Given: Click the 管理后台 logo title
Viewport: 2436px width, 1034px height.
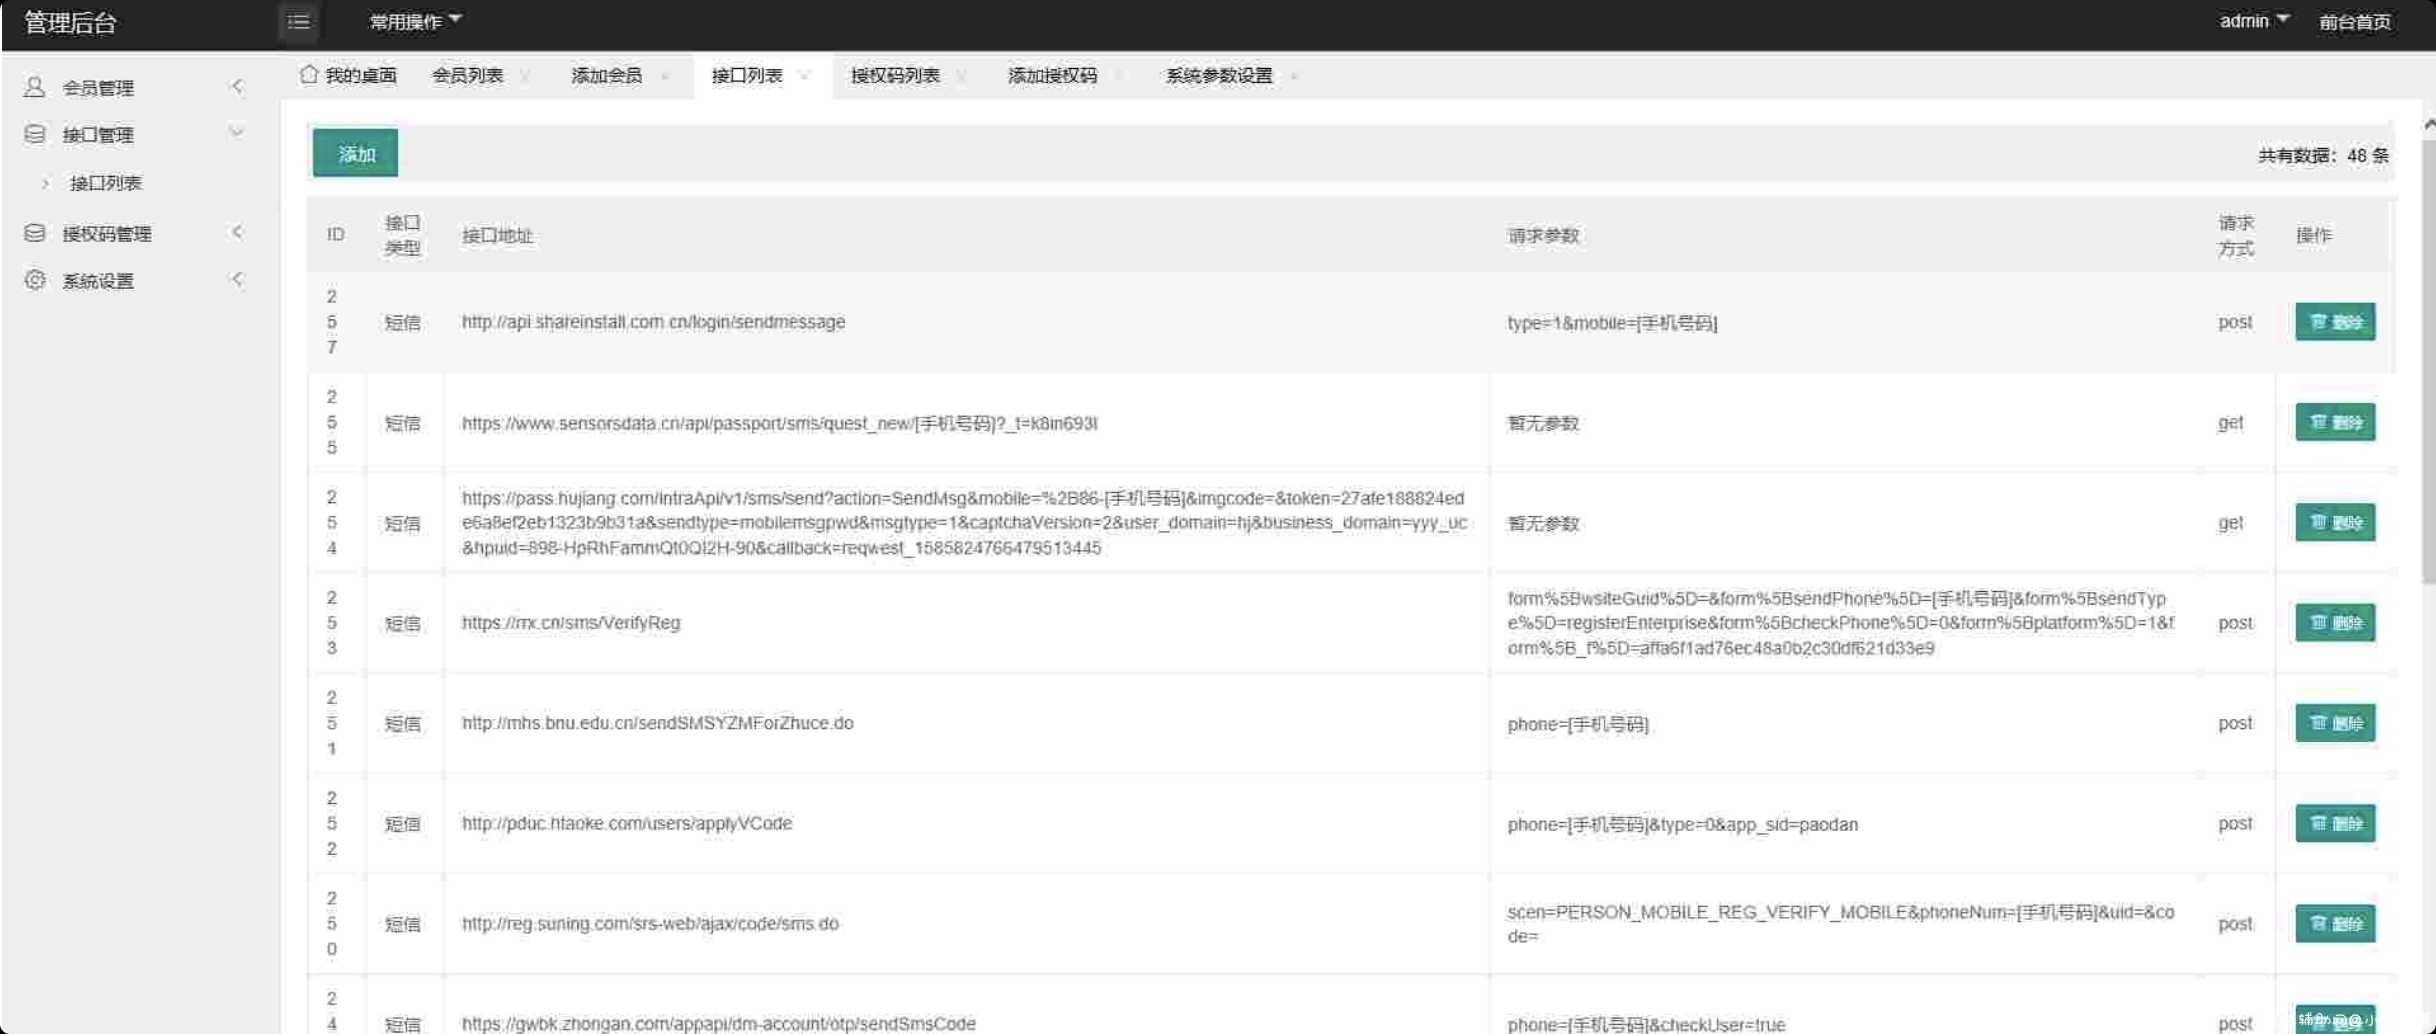Looking at the screenshot, I should pyautogui.click(x=70, y=22).
